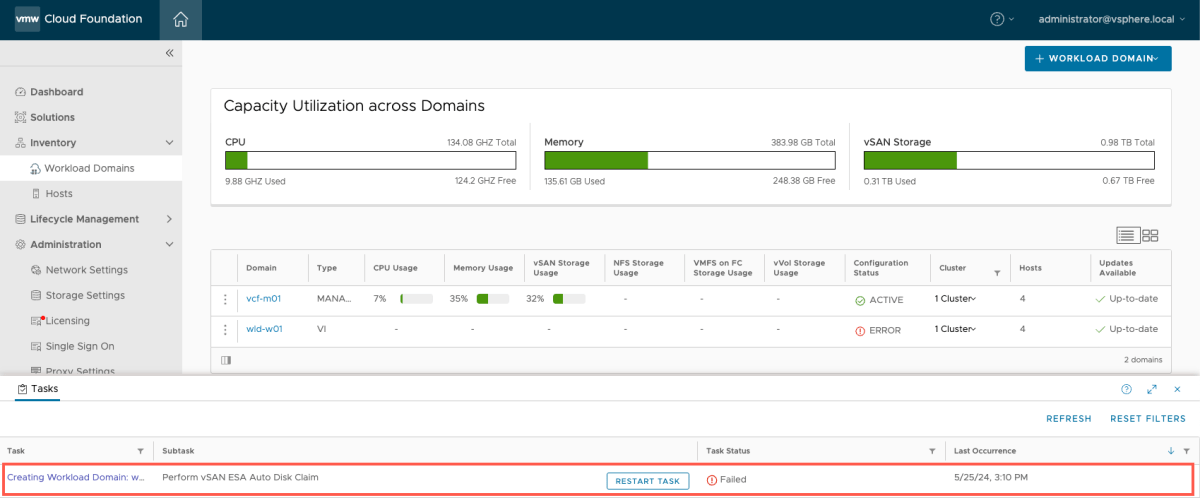Click the REFRESH tasks button

pyautogui.click(x=1069, y=419)
